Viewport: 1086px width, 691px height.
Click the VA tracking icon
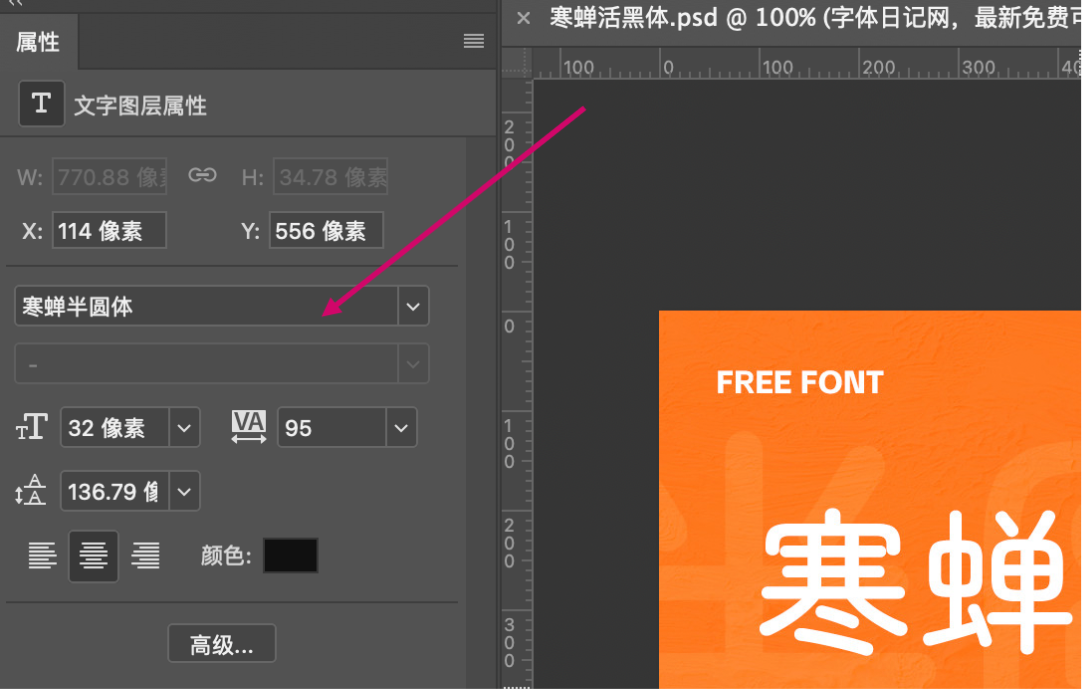point(249,427)
